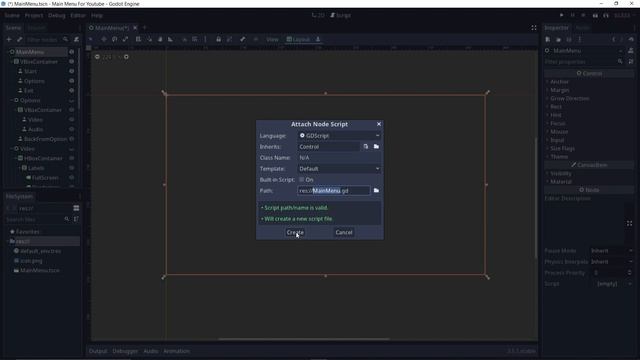The image size is (640, 360).
Task: Open the Debug menu
Action: click(x=56, y=16)
